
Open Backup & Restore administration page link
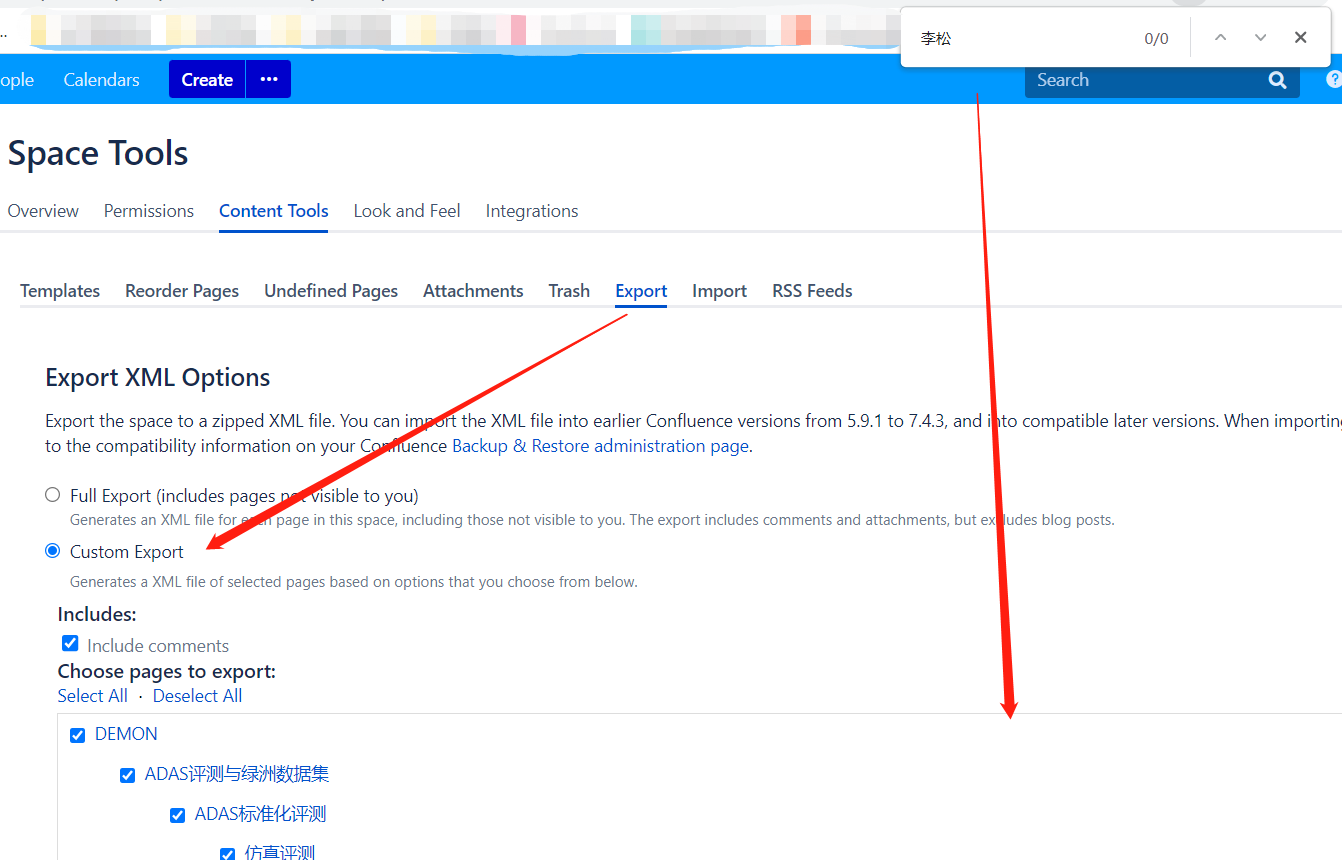[x=600, y=446]
